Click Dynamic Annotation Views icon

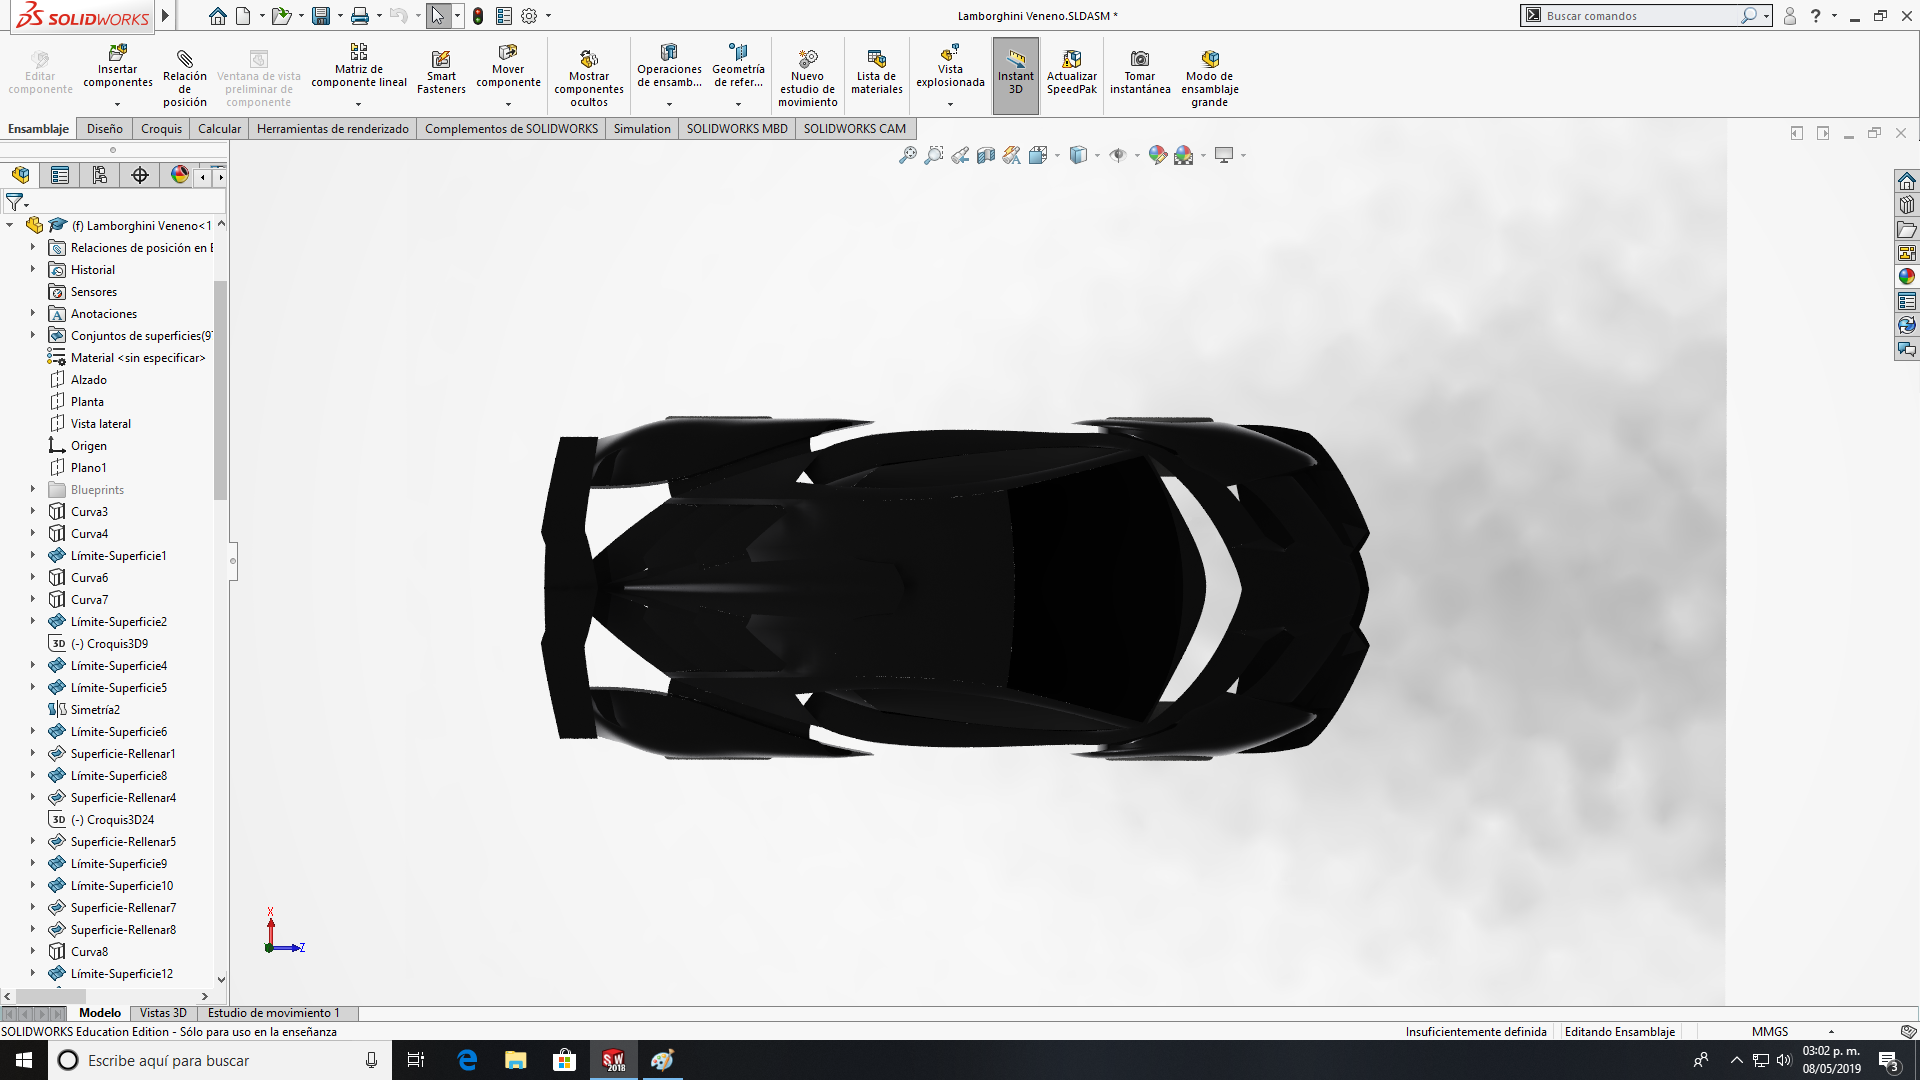click(1012, 155)
